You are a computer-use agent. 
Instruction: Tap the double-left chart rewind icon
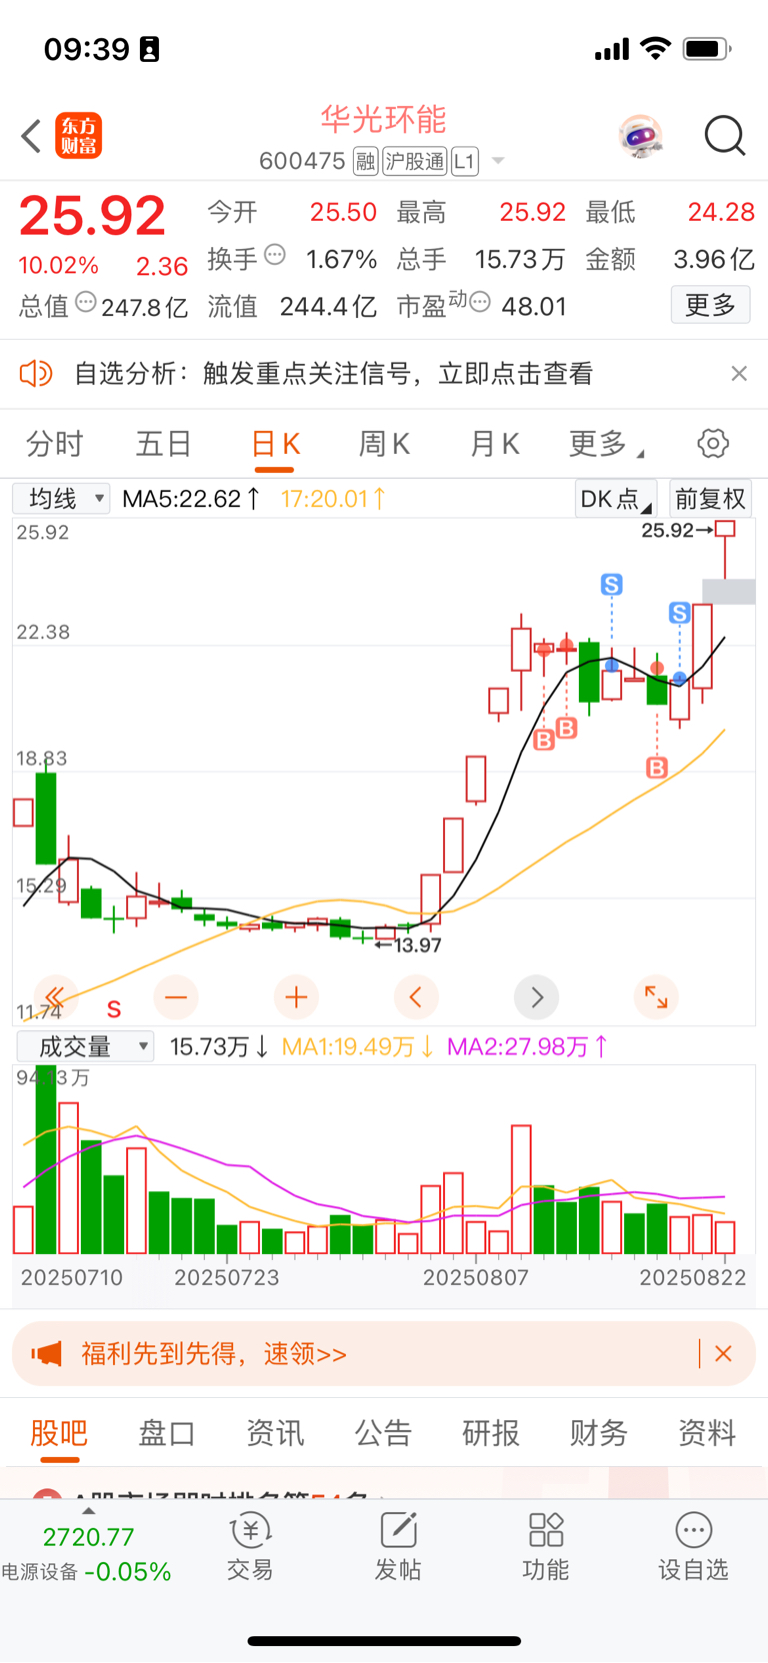tap(56, 997)
